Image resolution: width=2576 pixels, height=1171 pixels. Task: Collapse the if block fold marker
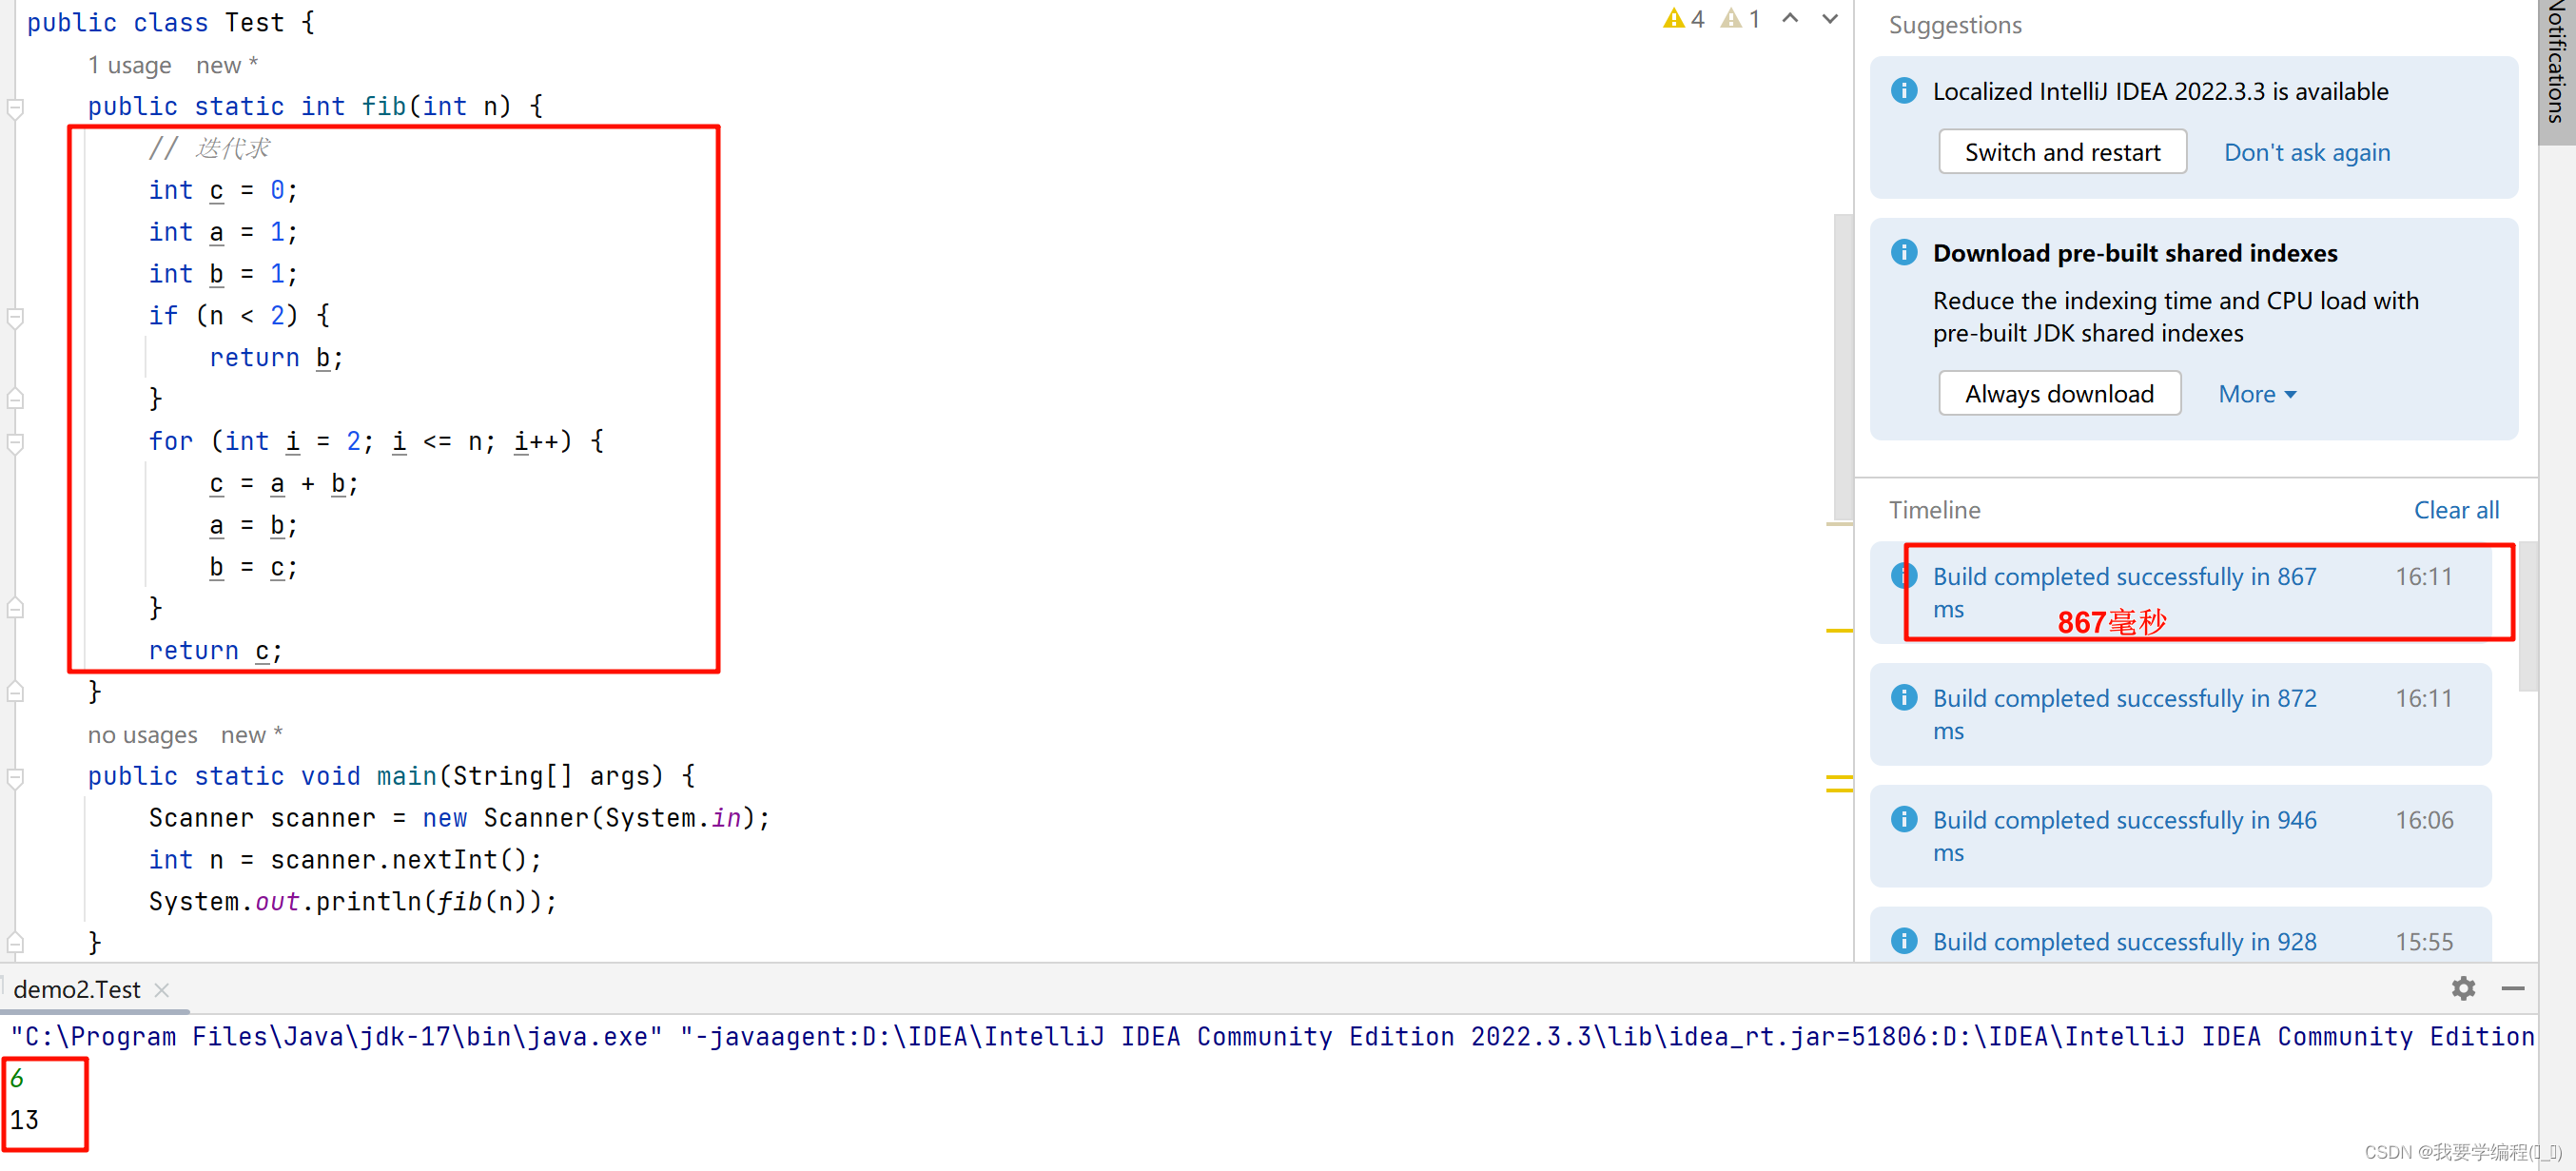tap(15, 317)
